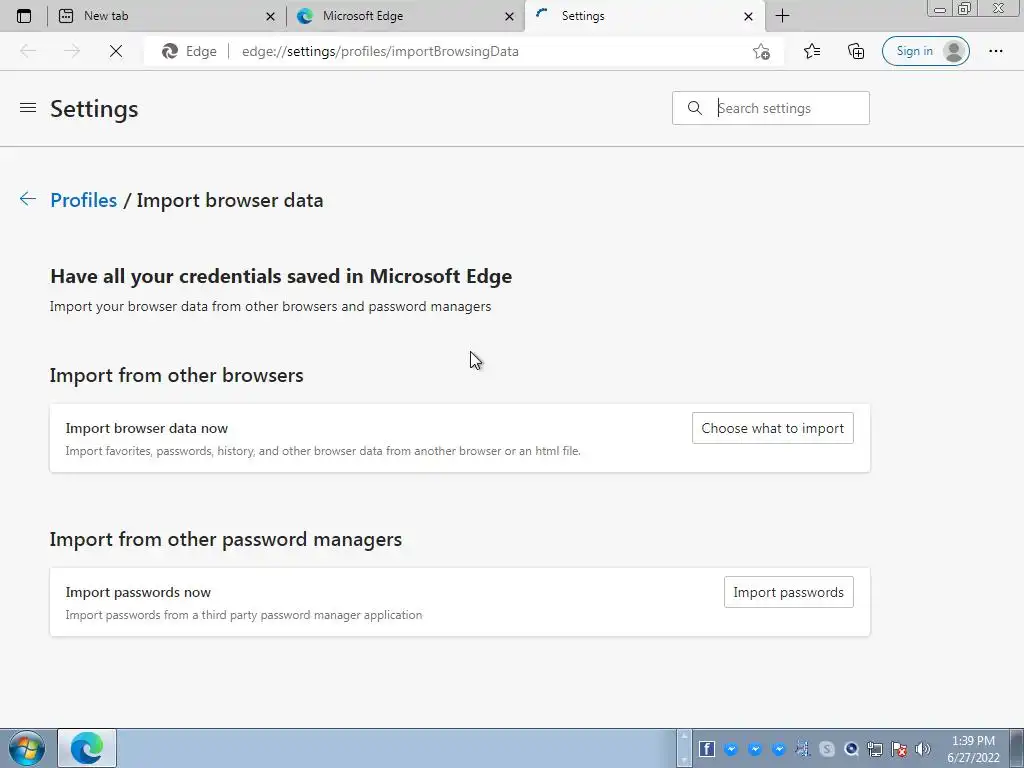This screenshot has width=1024, height=768.
Task: Open the Profiles breadcrumb link
Action: click(84, 200)
